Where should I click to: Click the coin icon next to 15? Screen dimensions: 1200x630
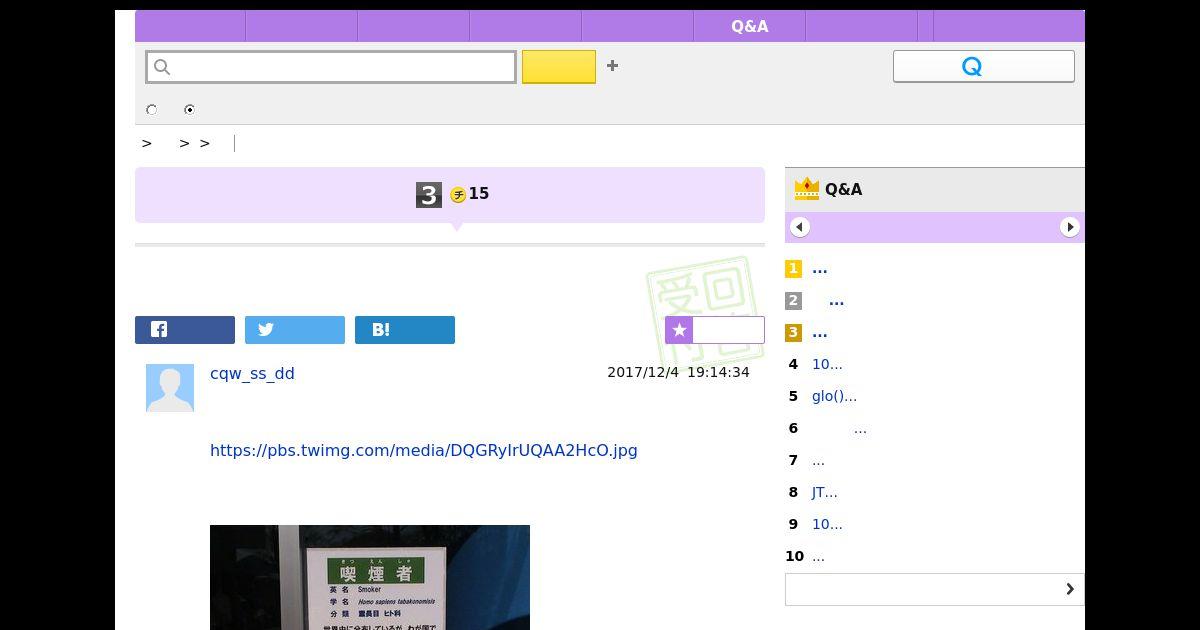pyautogui.click(x=458, y=195)
